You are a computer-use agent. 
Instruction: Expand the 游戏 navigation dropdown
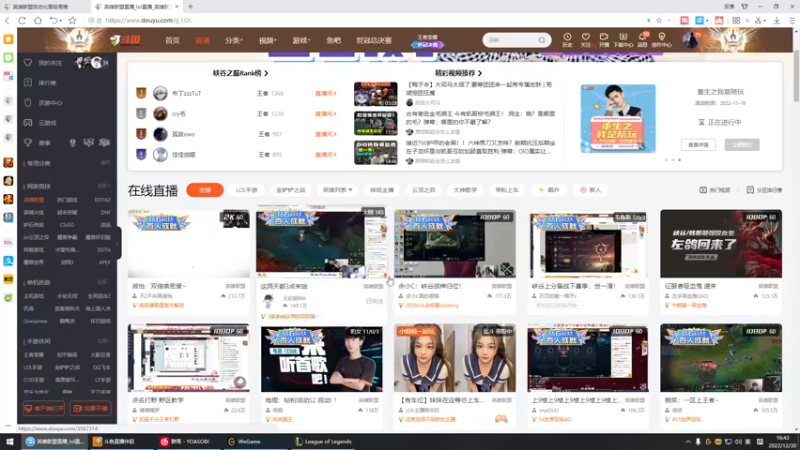point(301,40)
